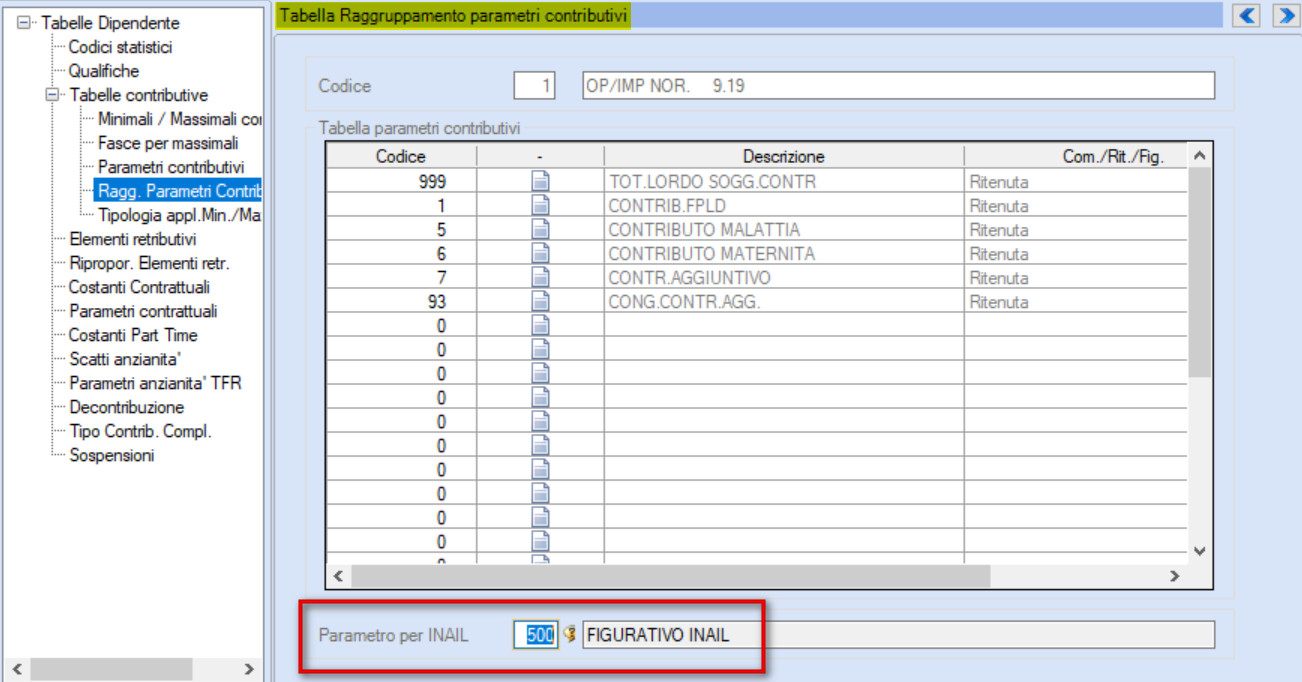
Task: Open Scatti anzianita' tree entry
Action: click(x=125, y=359)
